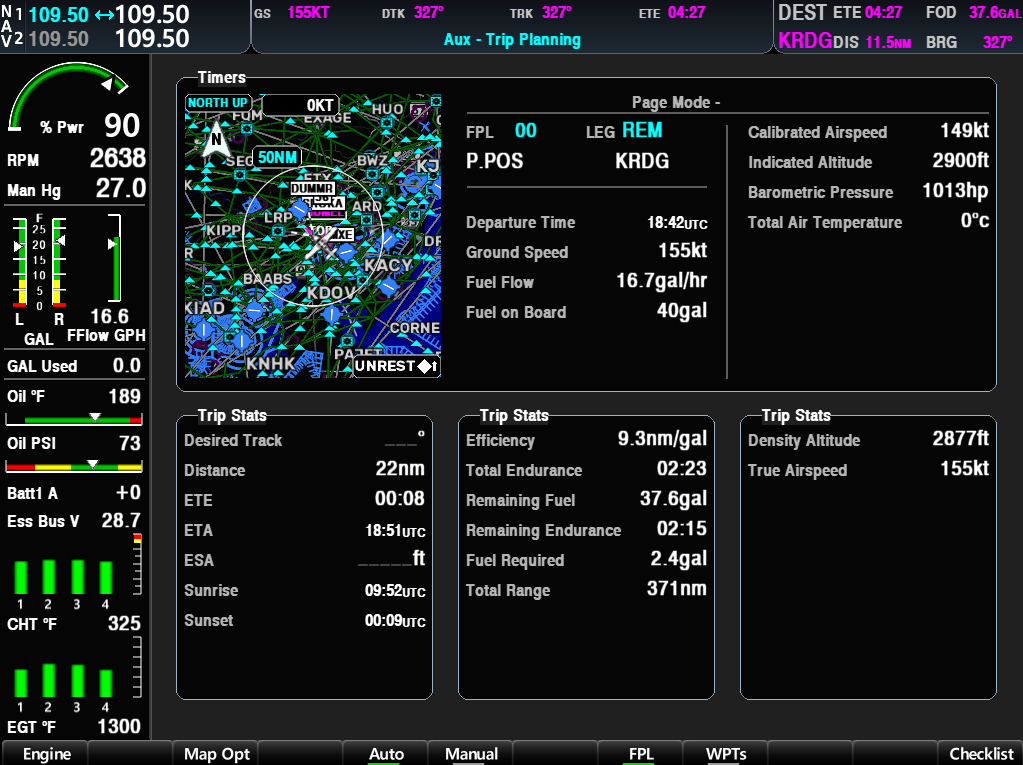Open the Engine softkey page
Image resolution: width=1023 pixels, height=765 pixels.
point(46,753)
